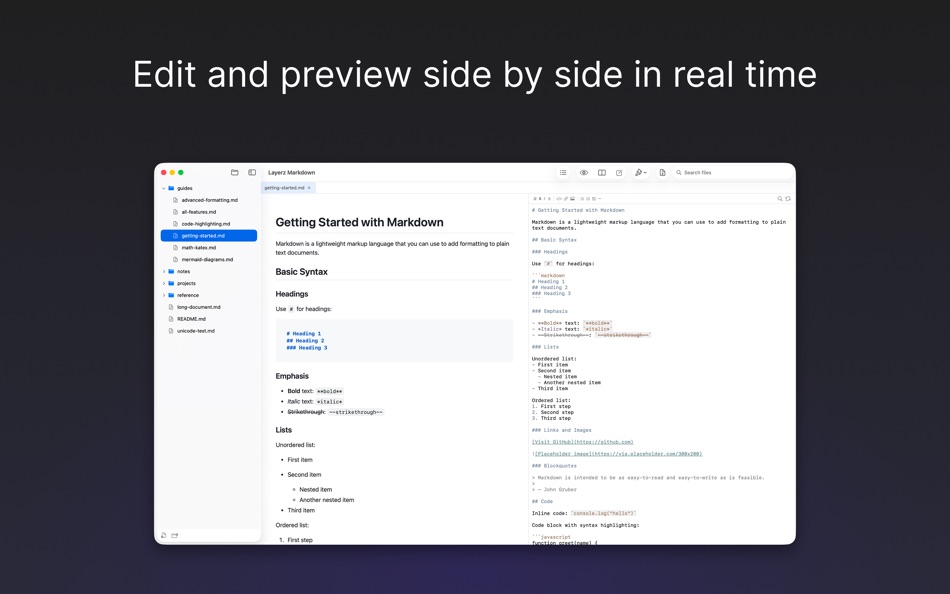This screenshot has height=594, width=950.
Task: Click the notes folder name
Action: click(184, 272)
